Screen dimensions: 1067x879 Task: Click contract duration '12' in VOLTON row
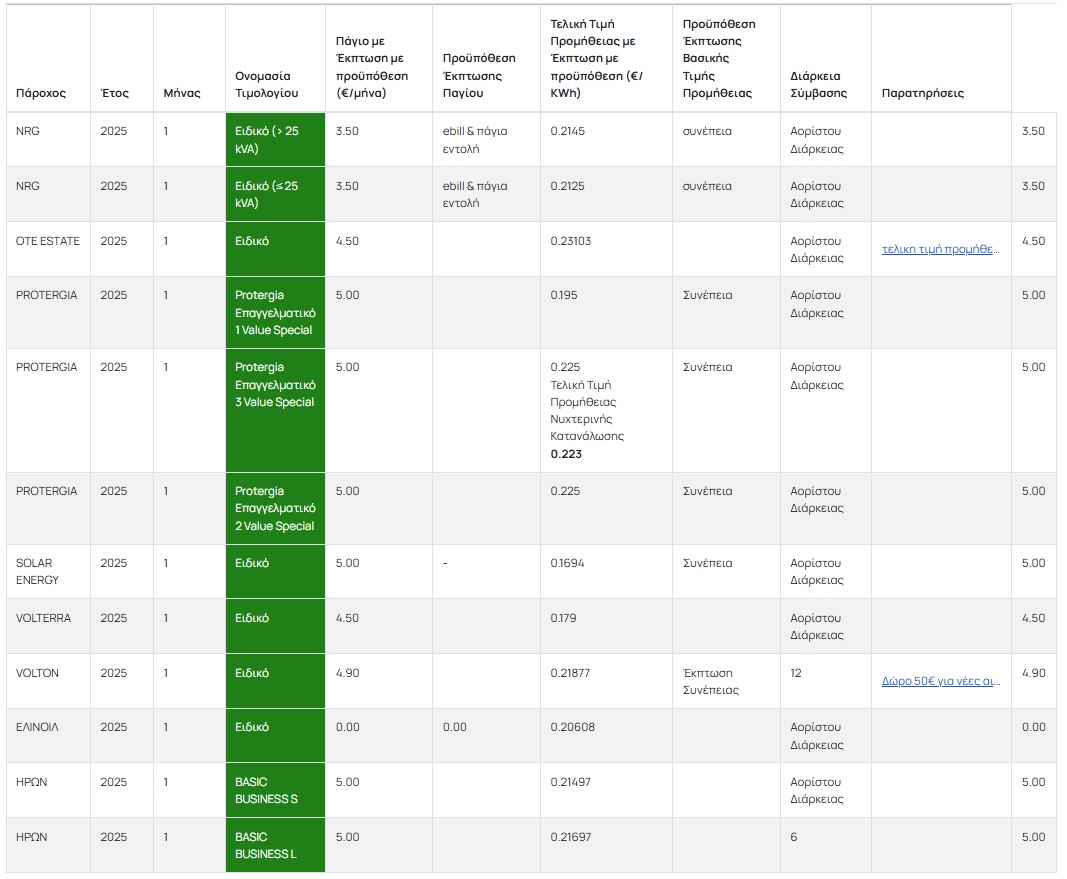tap(795, 673)
